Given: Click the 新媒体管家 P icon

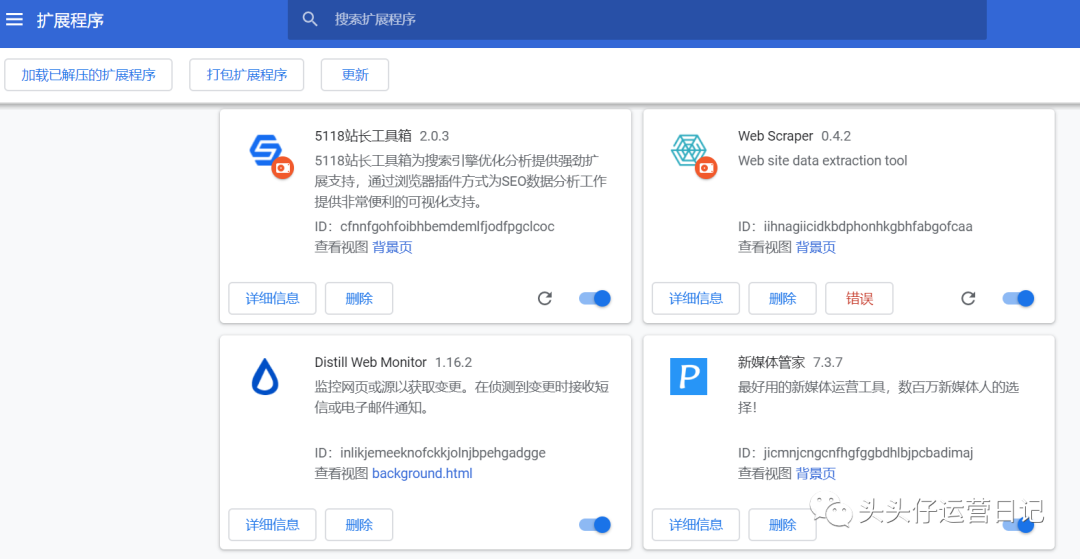Looking at the screenshot, I should tap(689, 377).
